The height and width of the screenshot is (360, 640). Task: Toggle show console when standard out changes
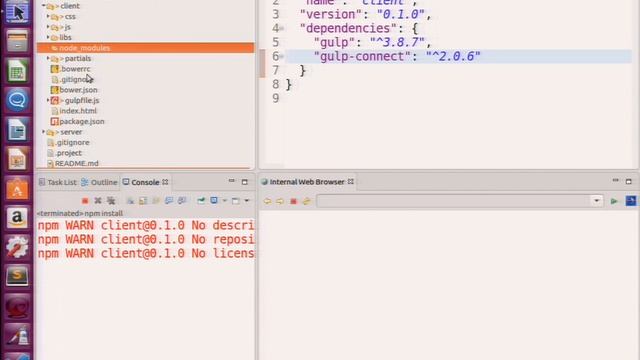click(169, 201)
